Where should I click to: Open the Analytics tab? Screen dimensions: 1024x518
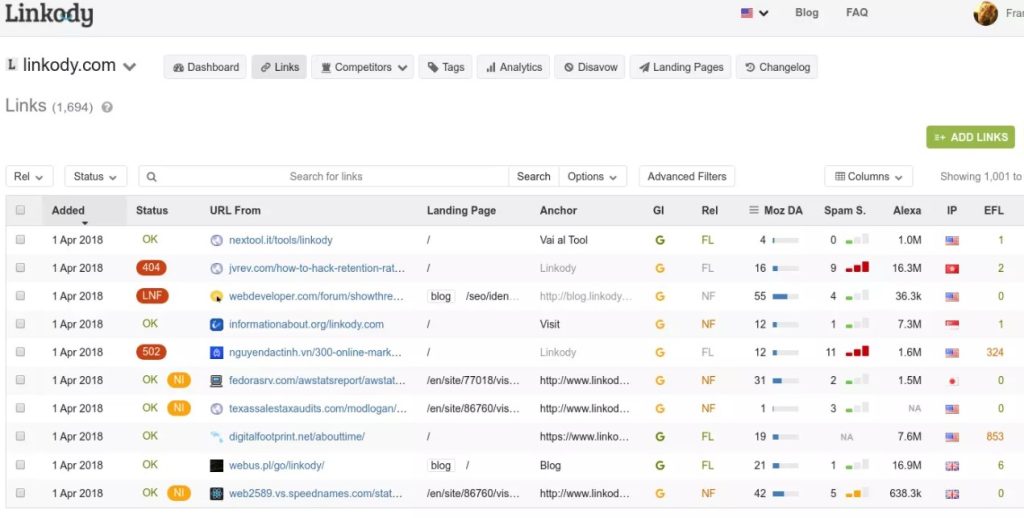pyautogui.click(x=513, y=67)
